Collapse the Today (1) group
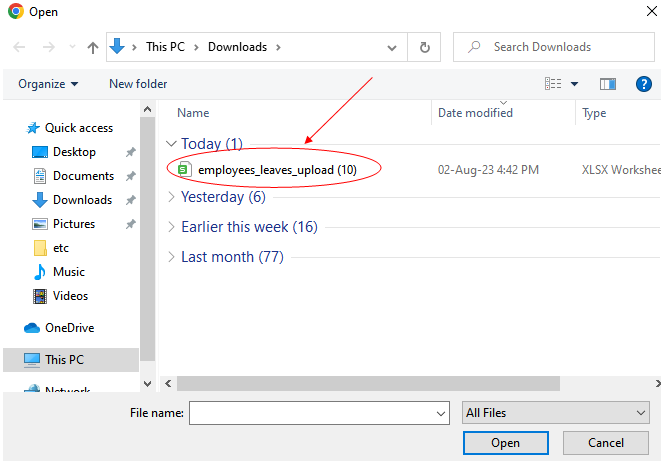The image size is (661, 461). point(171,144)
